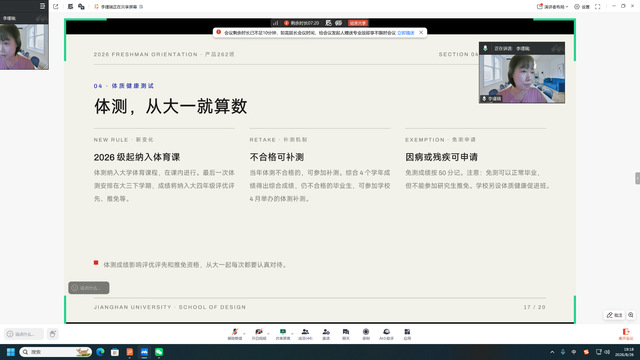
Task: Enter full screen mode
Action: (598, 7)
